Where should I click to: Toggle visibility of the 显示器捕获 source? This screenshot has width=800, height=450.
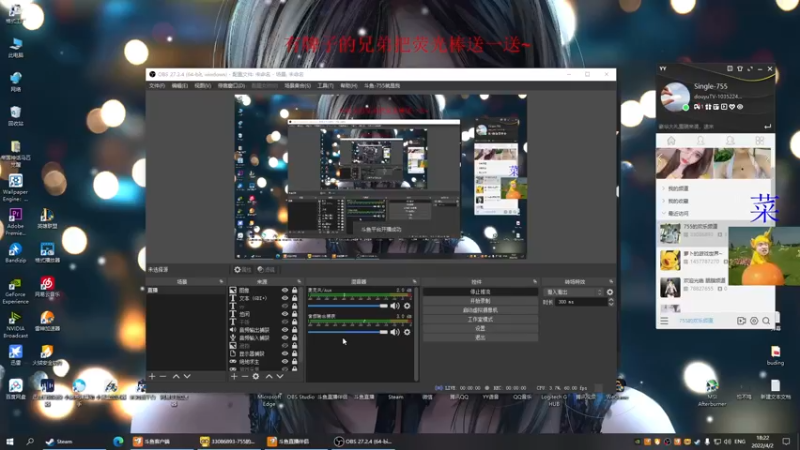point(285,354)
